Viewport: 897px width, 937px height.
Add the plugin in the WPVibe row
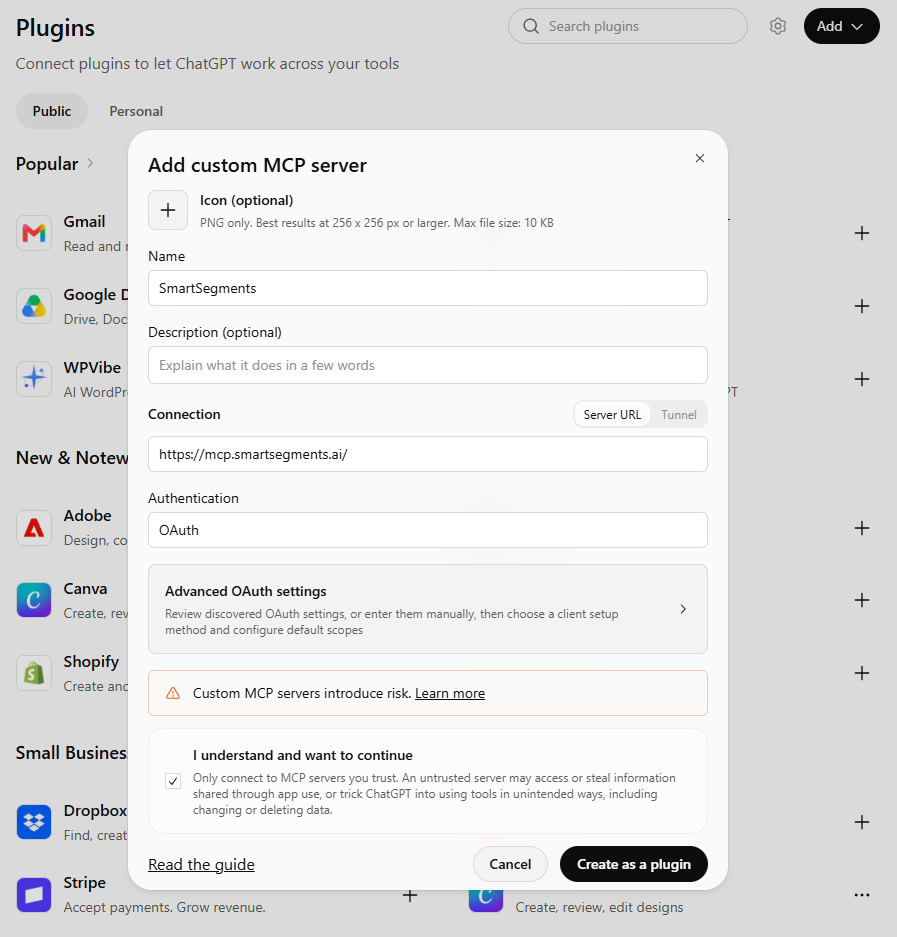[862, 379]
